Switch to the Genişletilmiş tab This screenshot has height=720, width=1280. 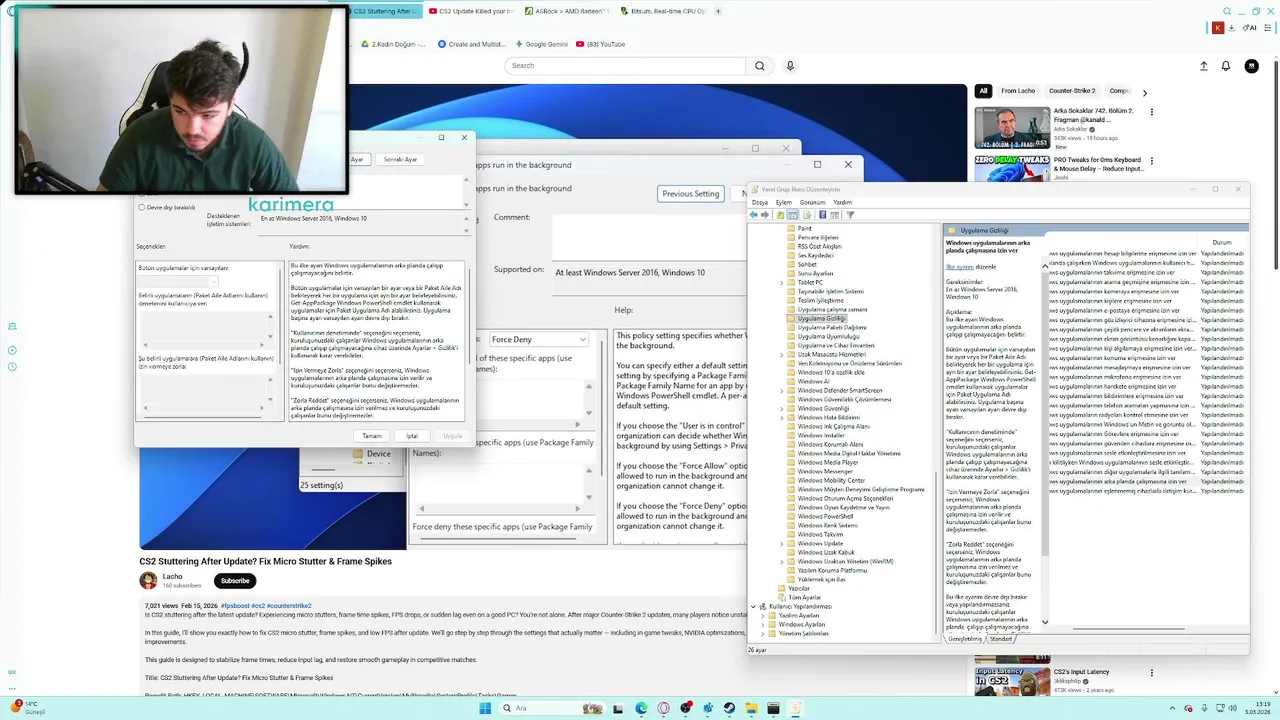click(x=965, y=638)
